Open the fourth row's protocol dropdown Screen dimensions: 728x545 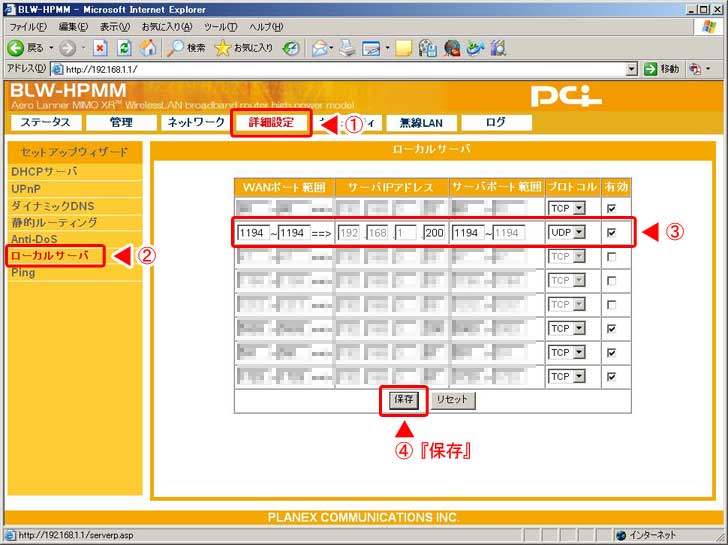click(567, 281)
